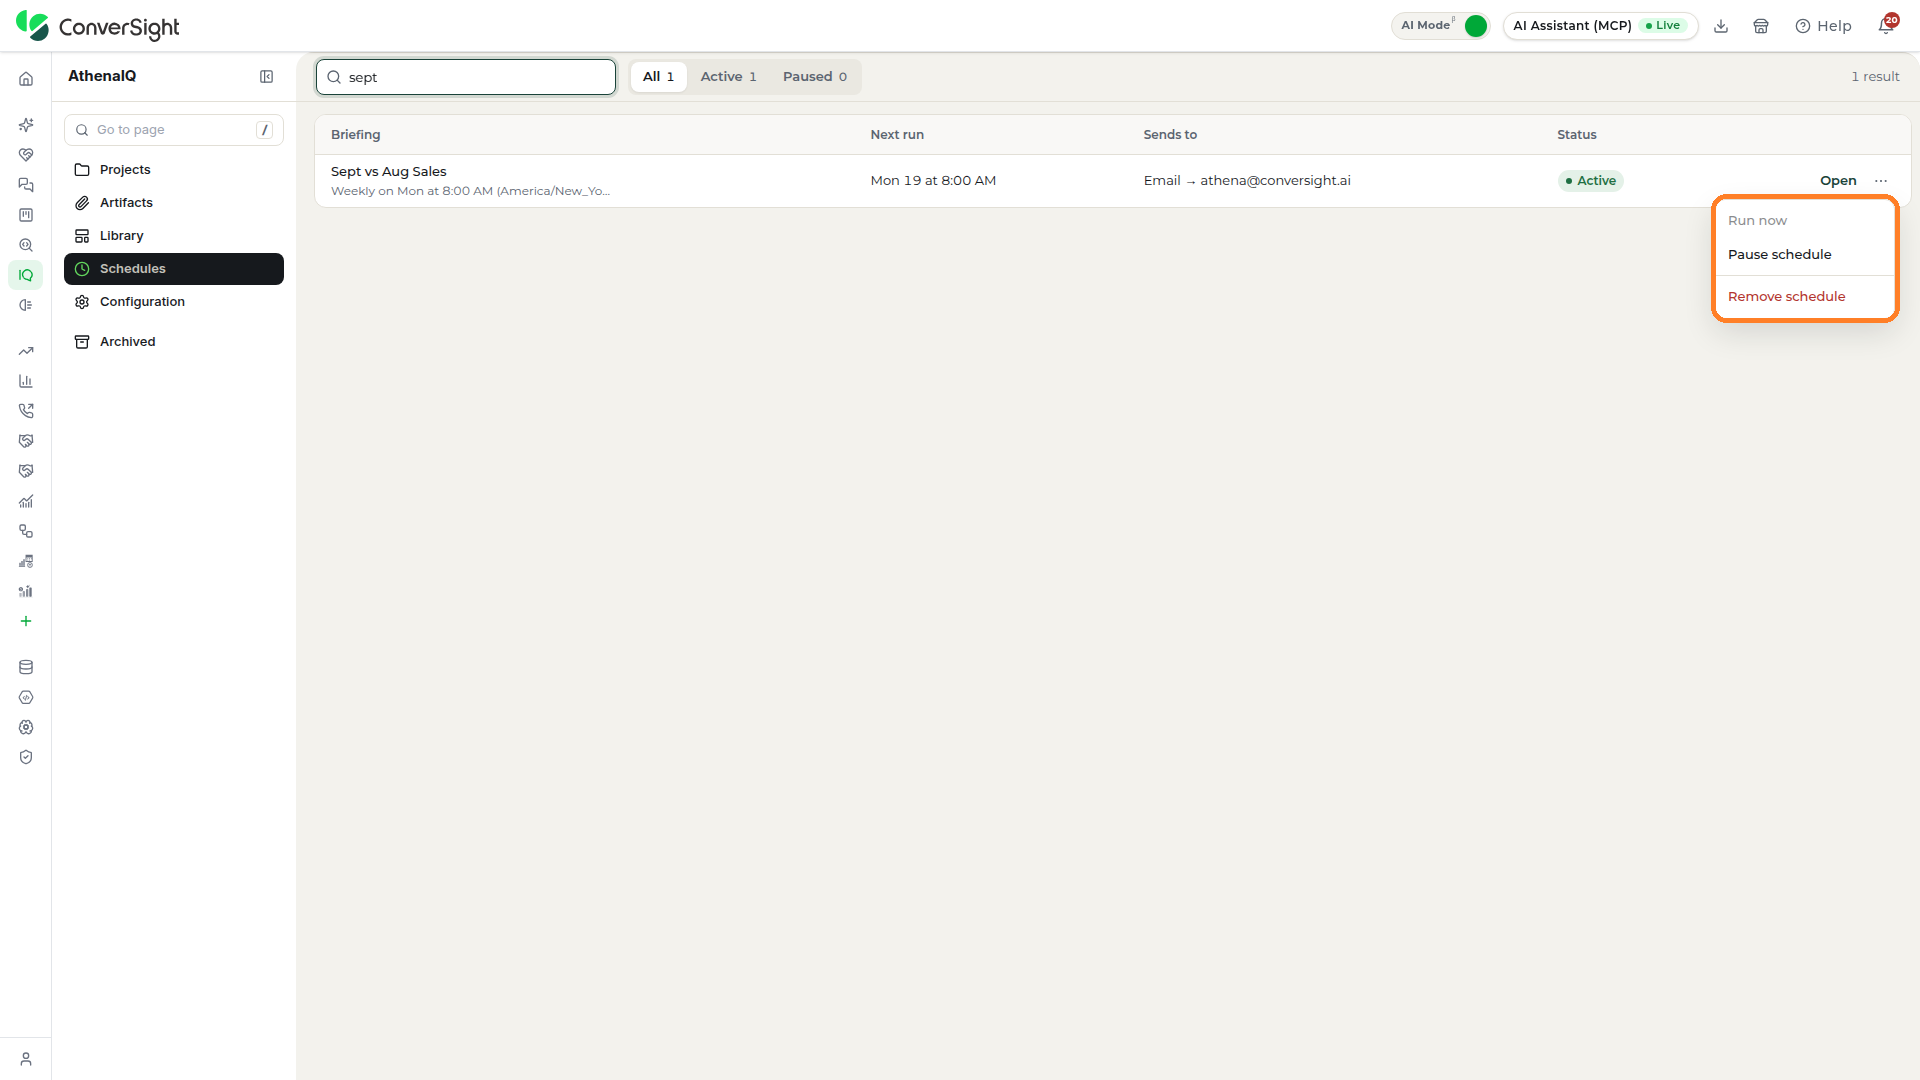Open the user profile icon at bottom

(x=26, y=1059)
